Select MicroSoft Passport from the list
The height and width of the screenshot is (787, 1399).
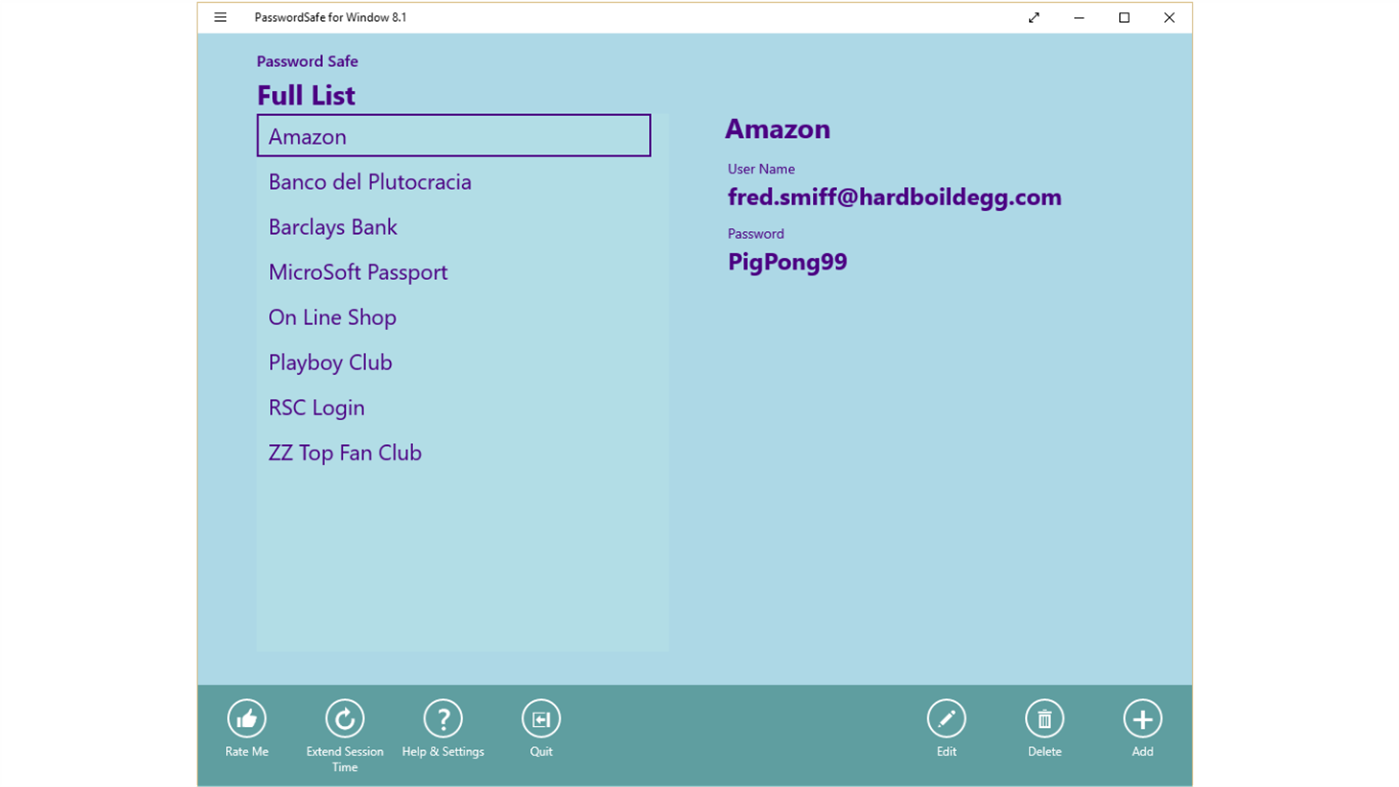(357, 272)
